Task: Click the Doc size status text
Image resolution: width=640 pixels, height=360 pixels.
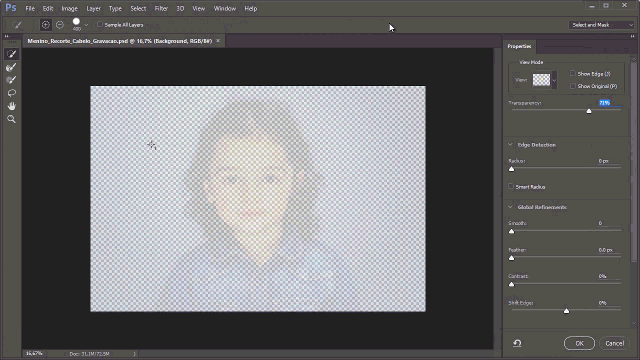Action: point(89,354)
